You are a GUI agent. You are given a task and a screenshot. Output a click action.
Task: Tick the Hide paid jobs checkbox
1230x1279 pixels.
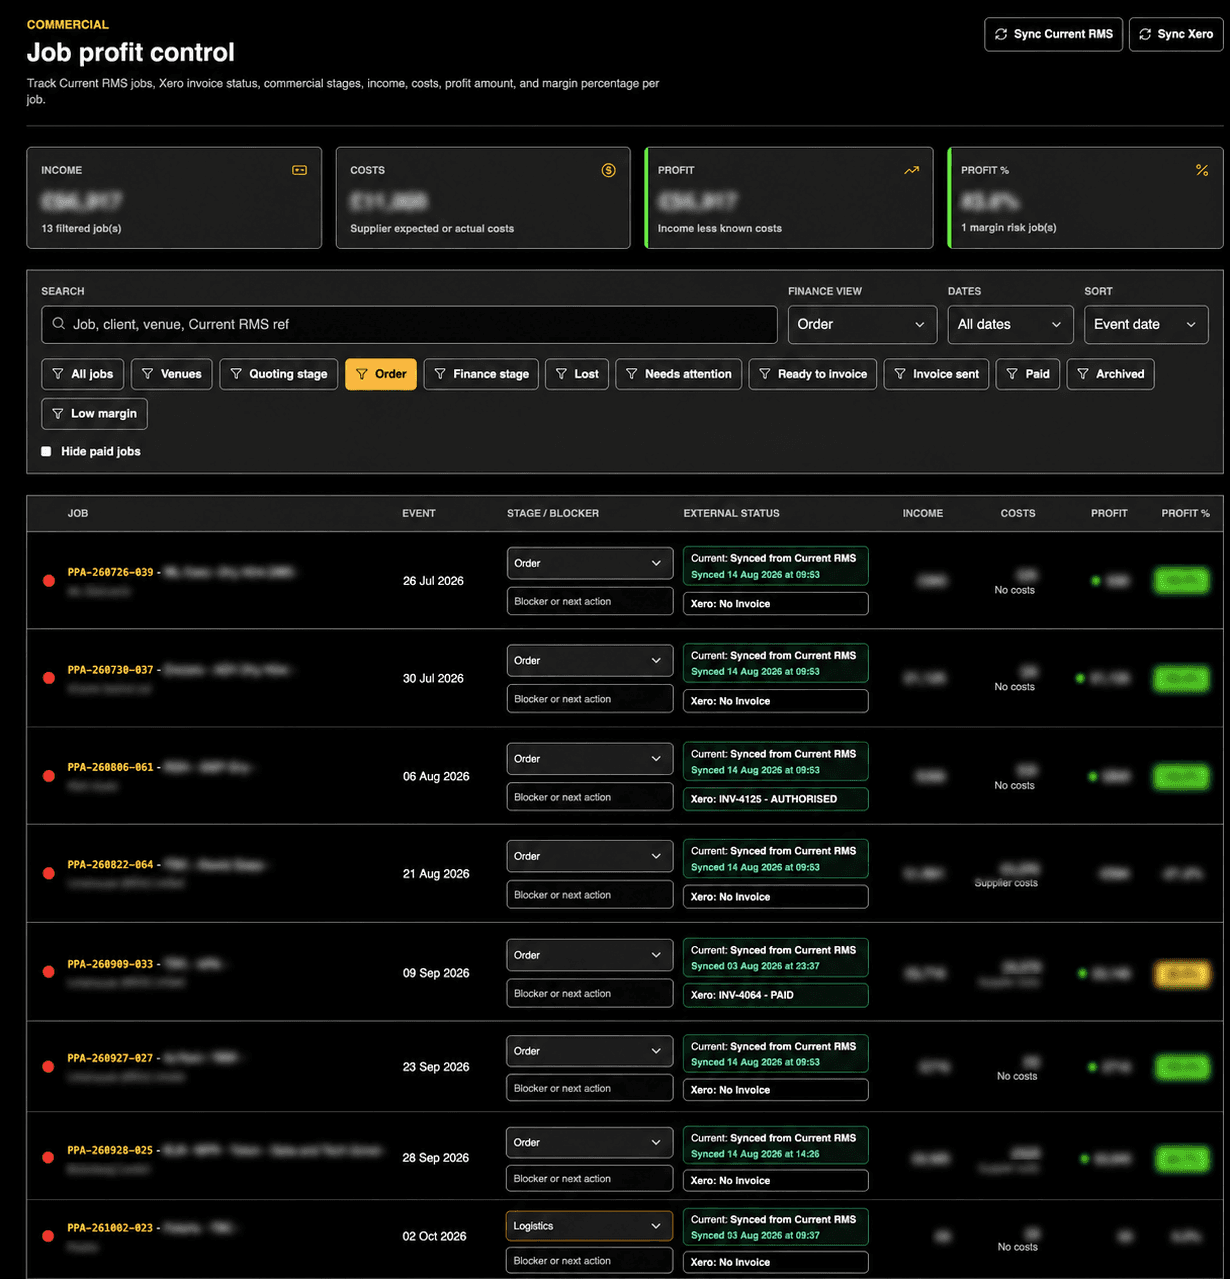coord(46,452)
